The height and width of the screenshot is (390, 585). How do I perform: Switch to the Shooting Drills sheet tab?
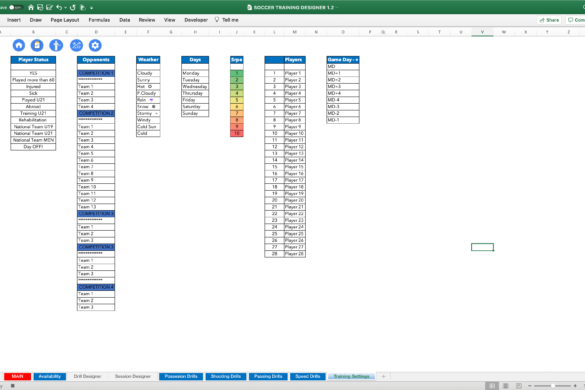click(226, 376)
